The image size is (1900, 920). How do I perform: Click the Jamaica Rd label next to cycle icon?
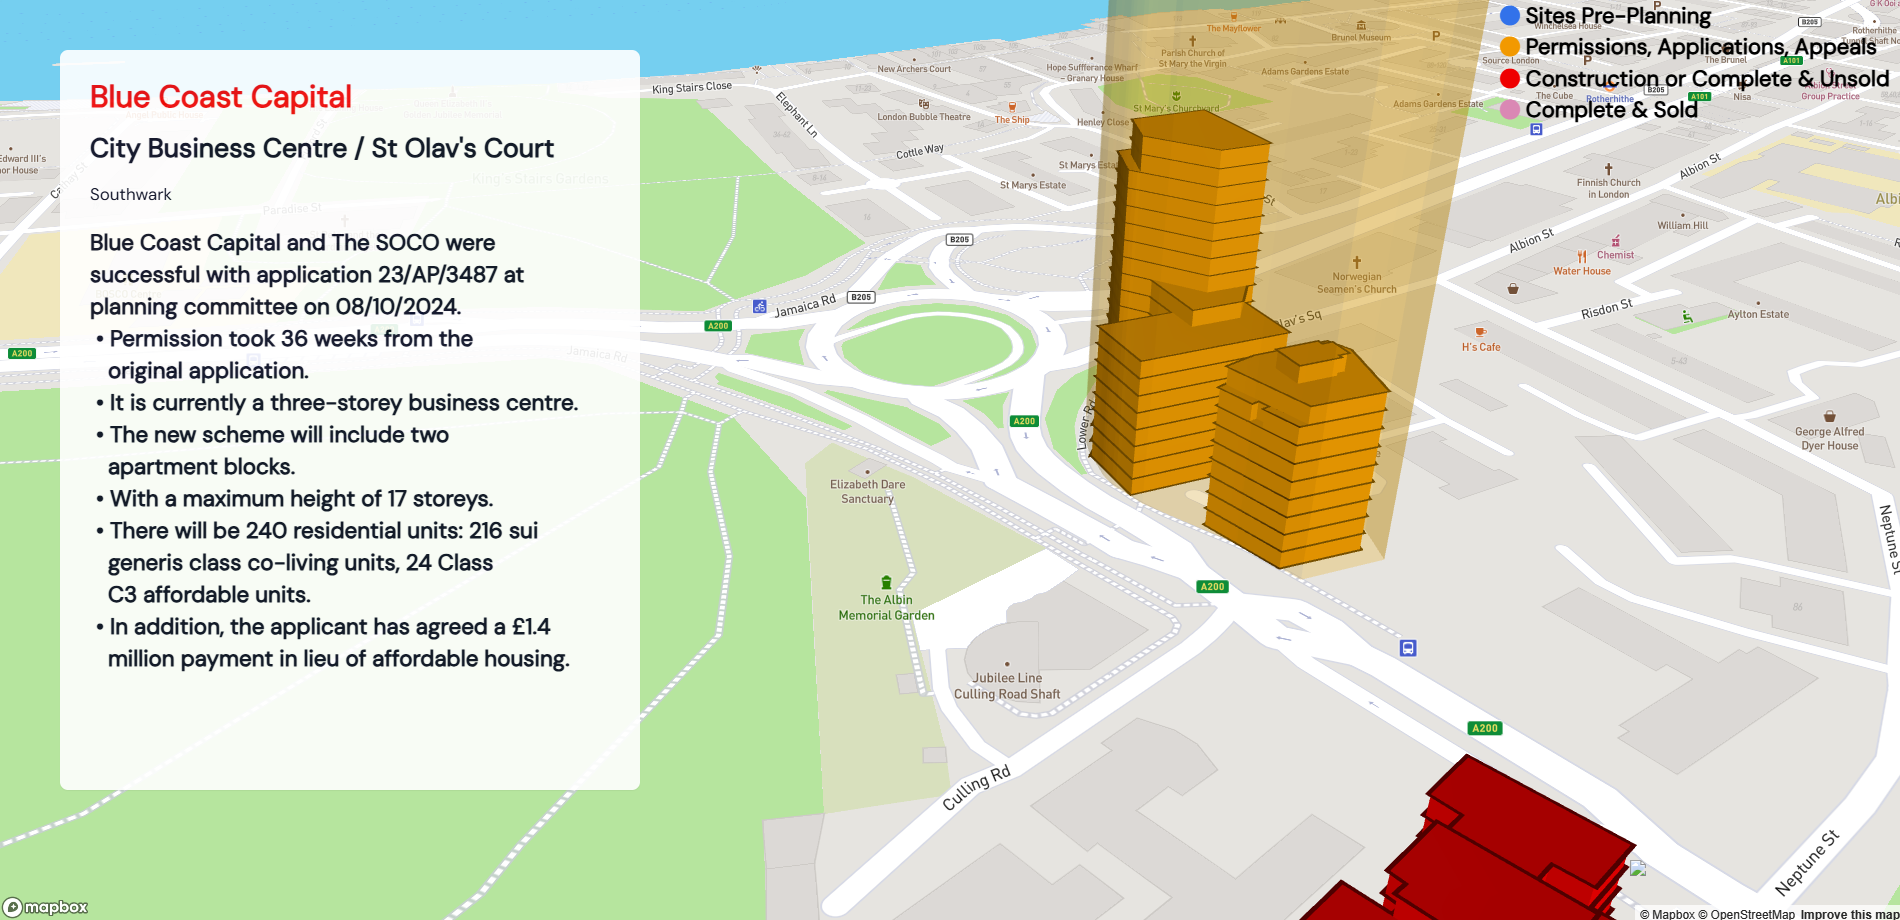805,306
